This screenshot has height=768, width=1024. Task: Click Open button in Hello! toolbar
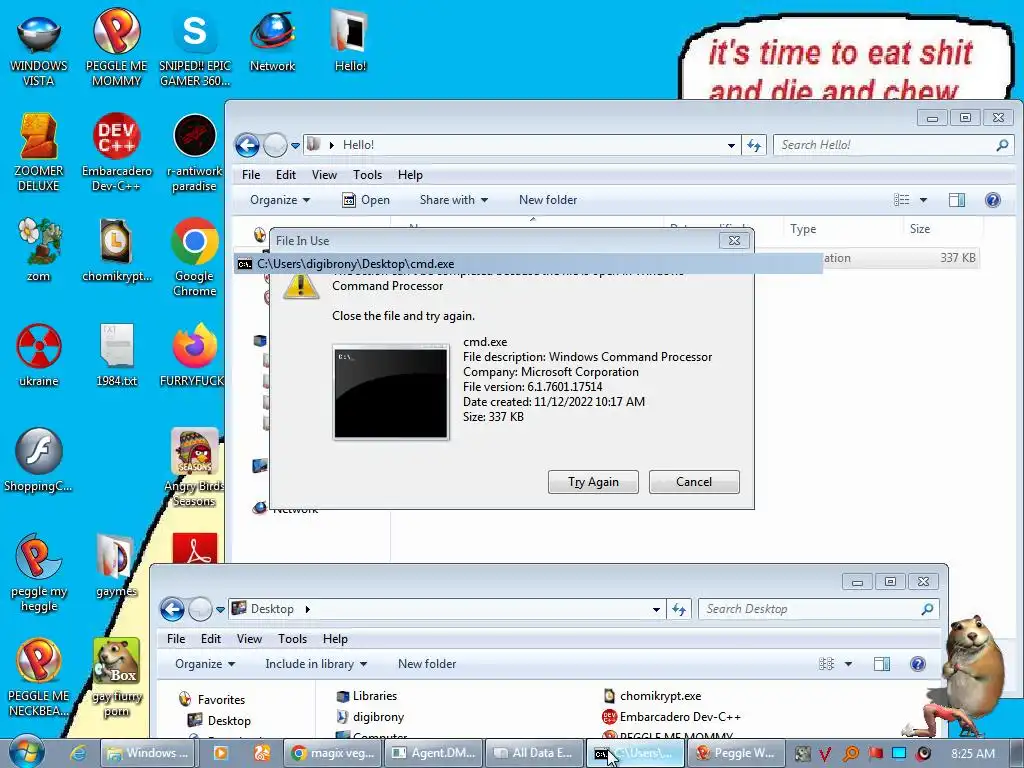(x=366, y=200)
